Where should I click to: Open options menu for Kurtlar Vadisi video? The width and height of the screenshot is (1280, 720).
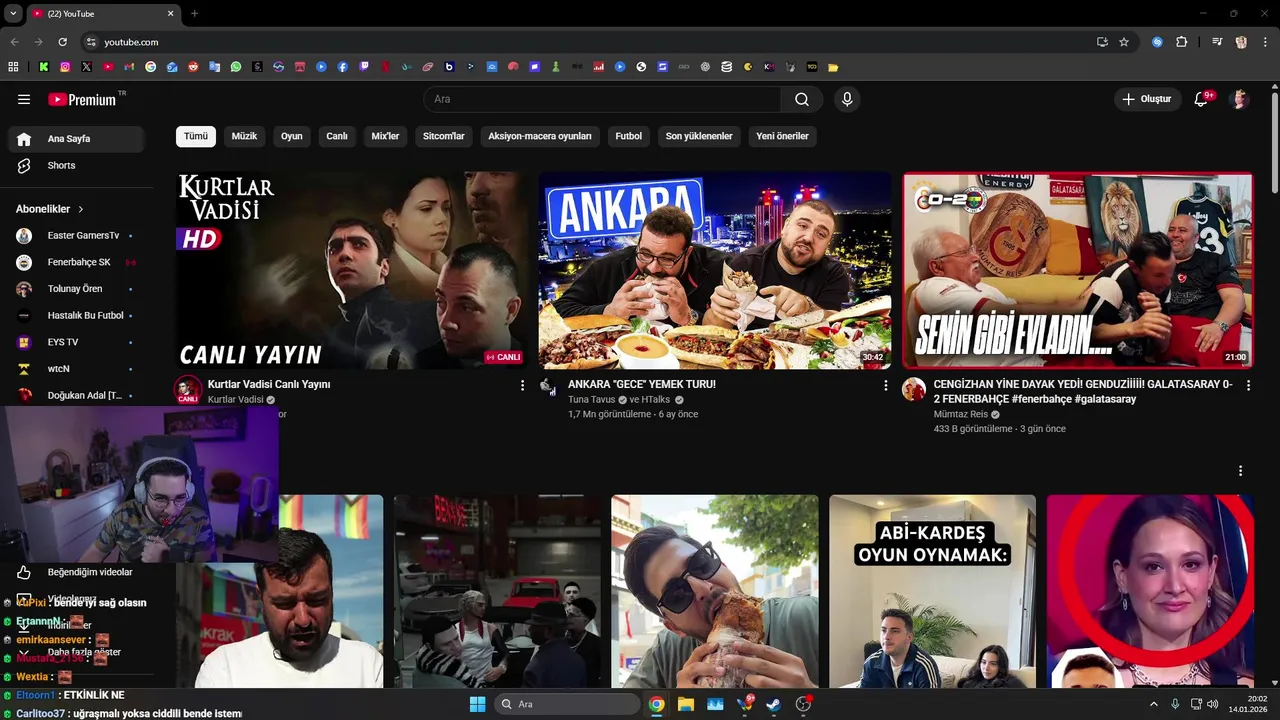click(522, 385)
